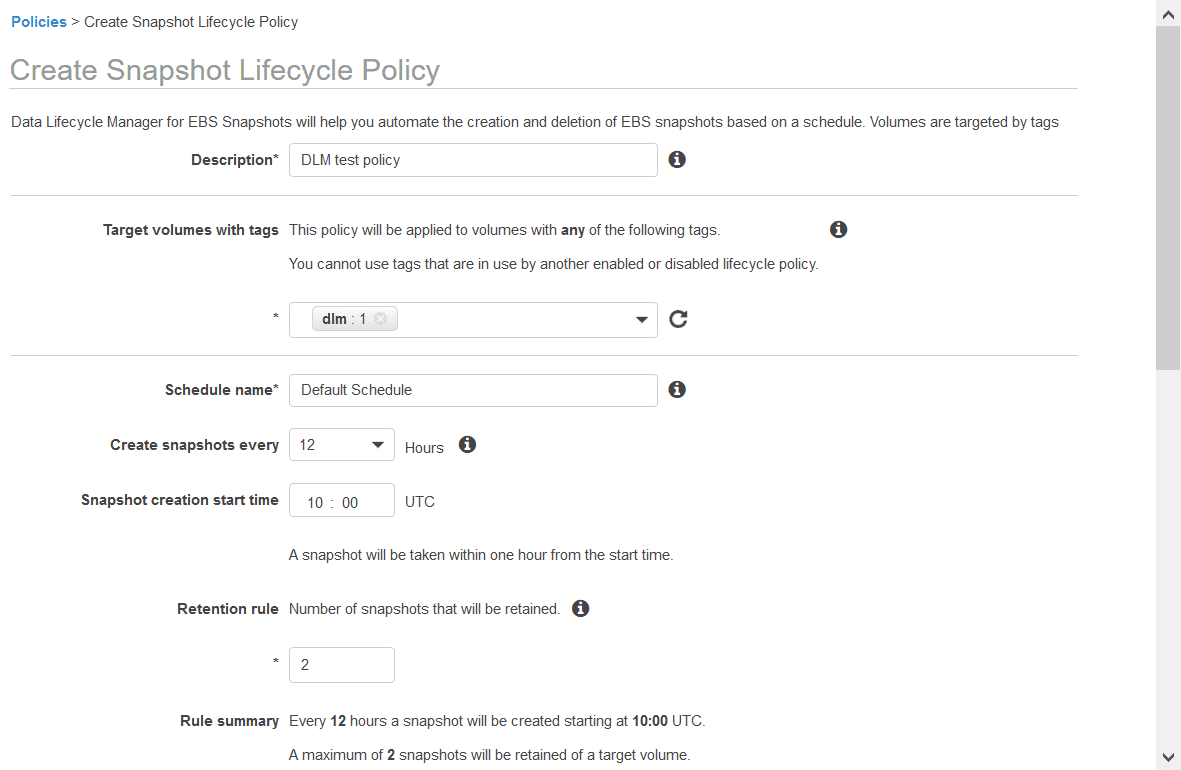
Task: Show info tooltip for Schedule name
Action: [677, 390]
